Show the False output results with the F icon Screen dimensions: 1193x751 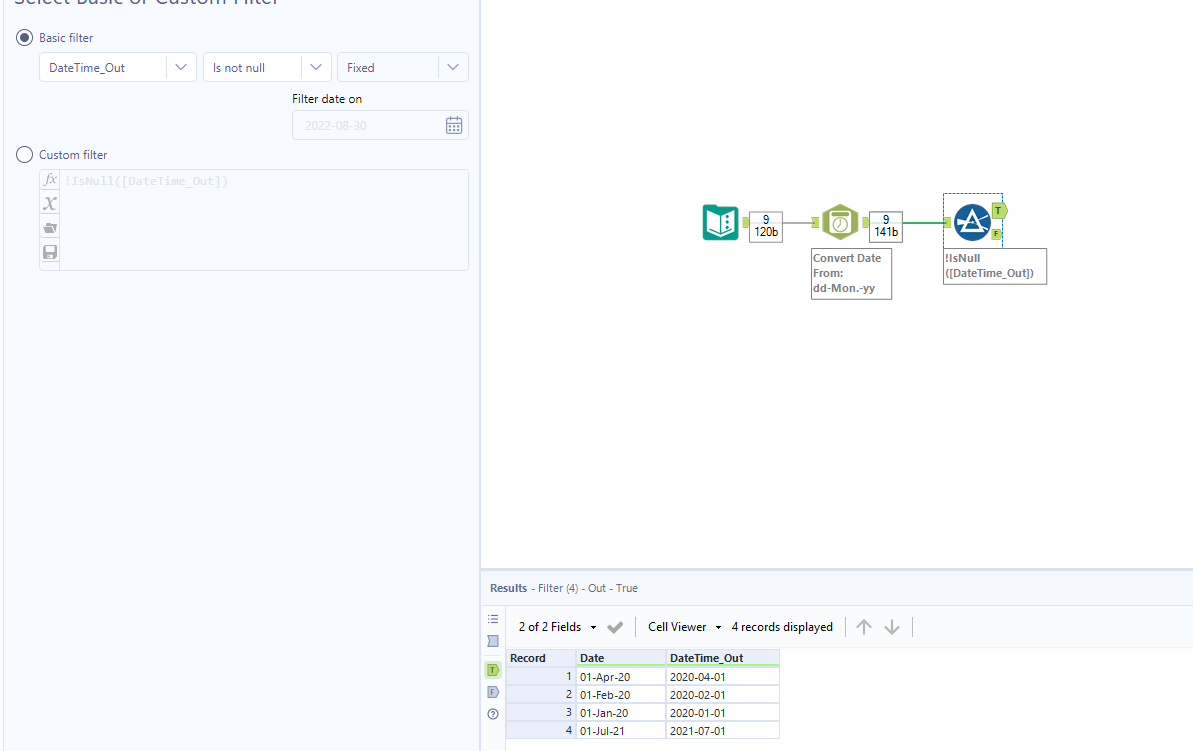click(492, 691)
